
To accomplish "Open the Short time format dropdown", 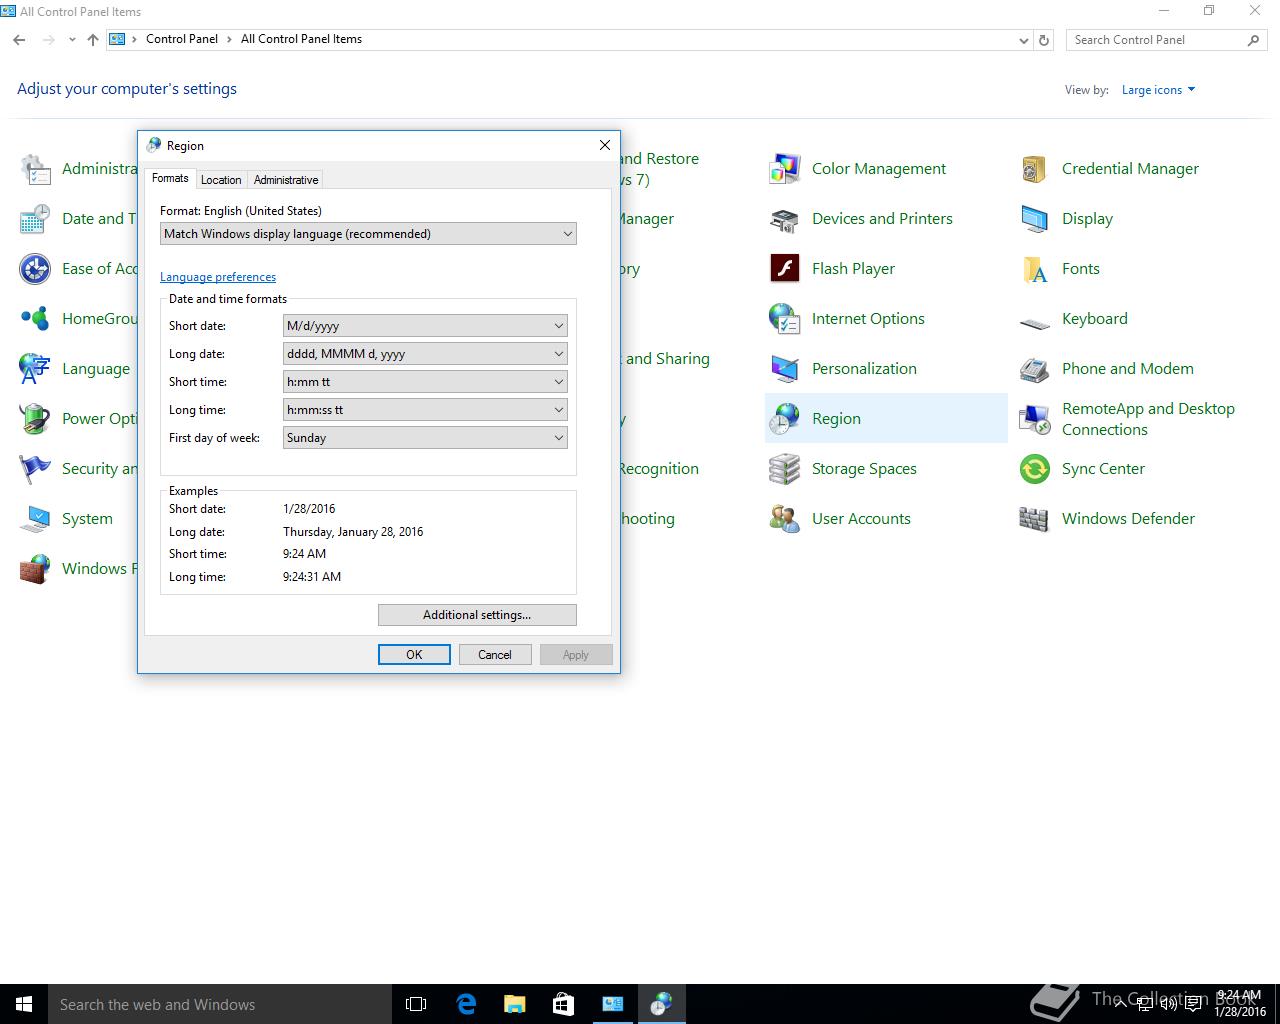I will pos(425,382).
